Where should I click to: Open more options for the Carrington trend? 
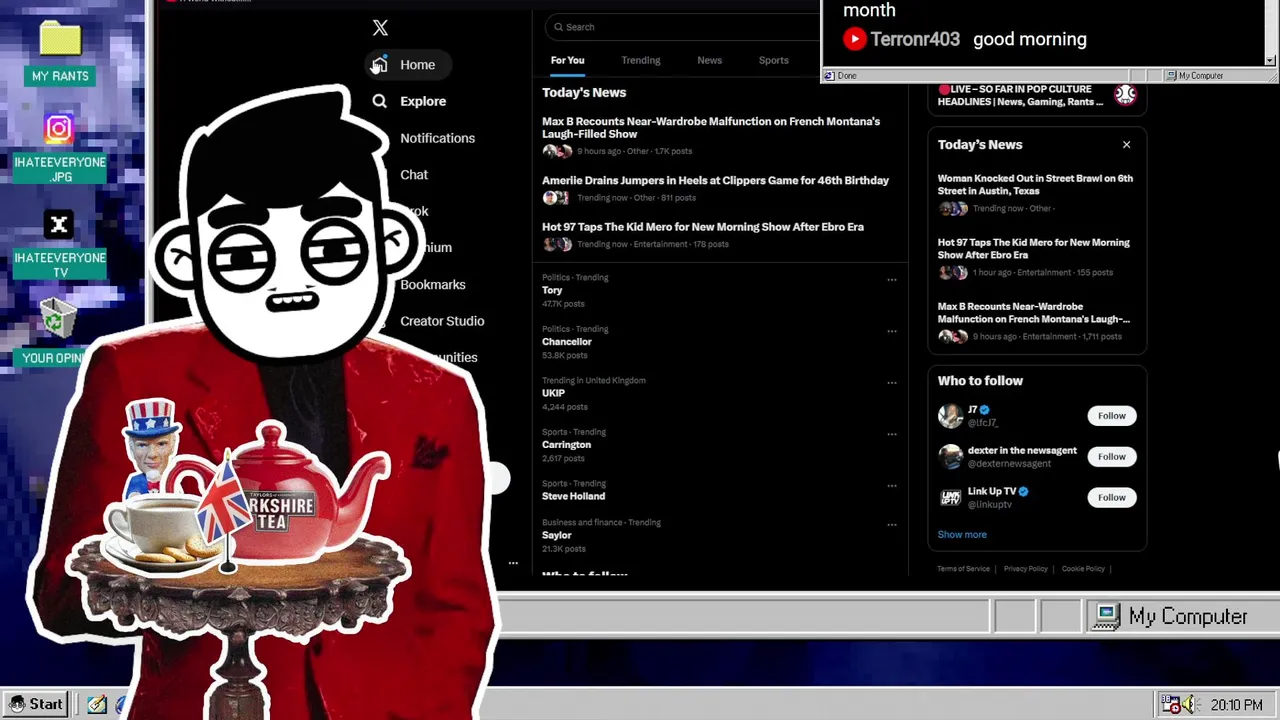(892, 434)
